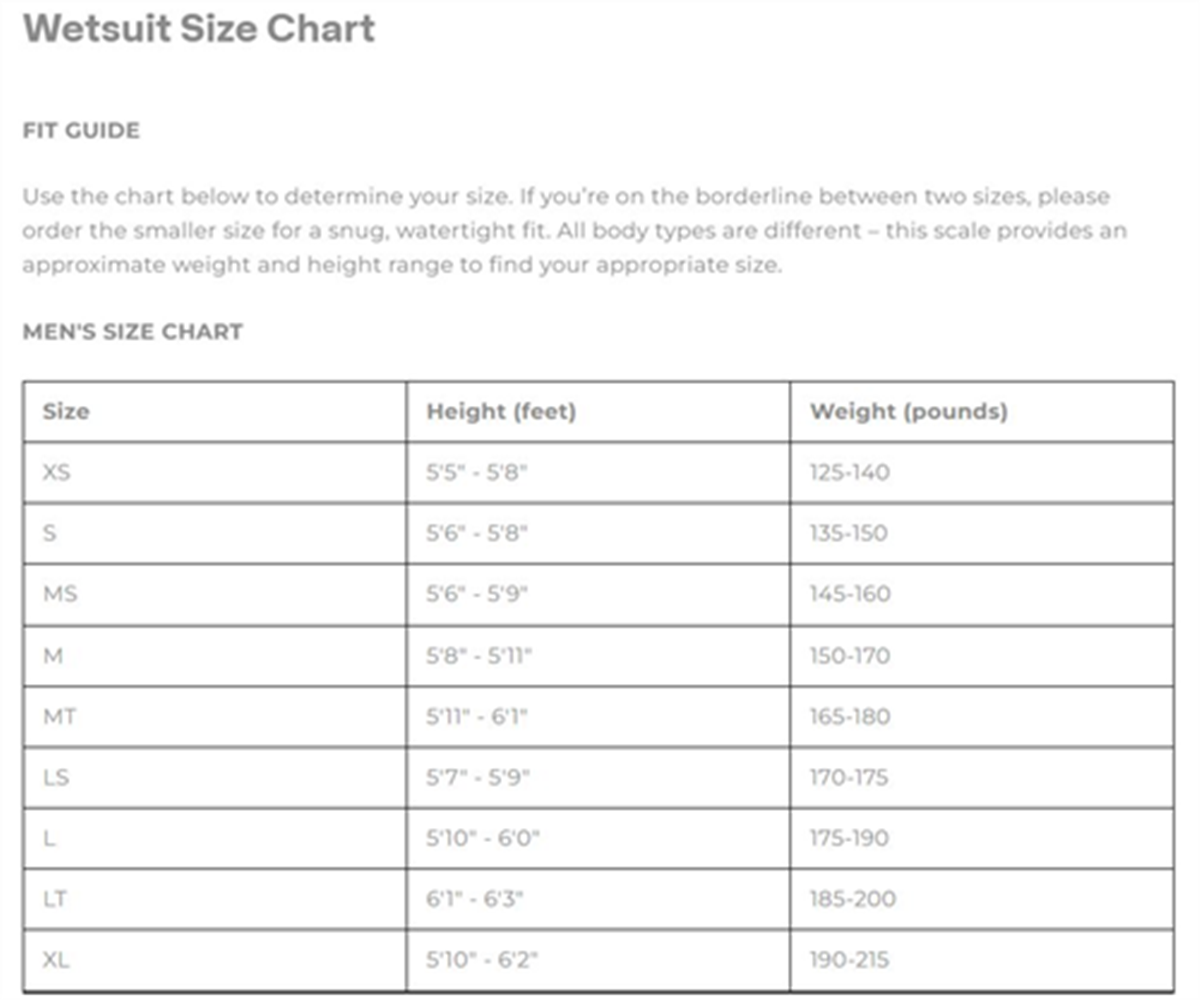Select the 5'8" - 5'11" height cell

479,656
